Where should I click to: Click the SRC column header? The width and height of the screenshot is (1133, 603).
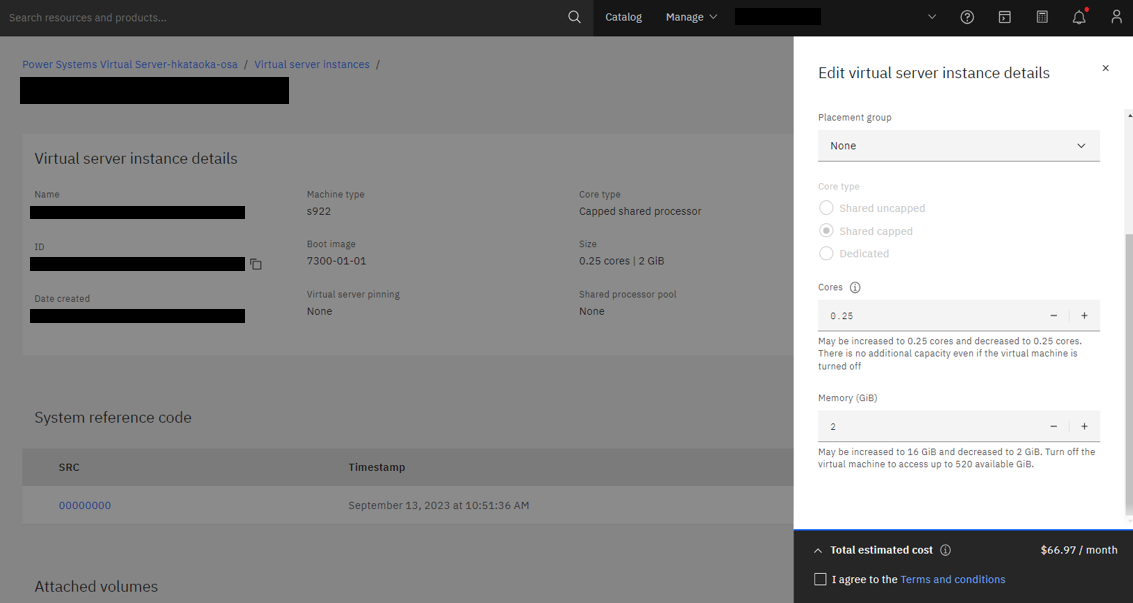pos(69,467)
